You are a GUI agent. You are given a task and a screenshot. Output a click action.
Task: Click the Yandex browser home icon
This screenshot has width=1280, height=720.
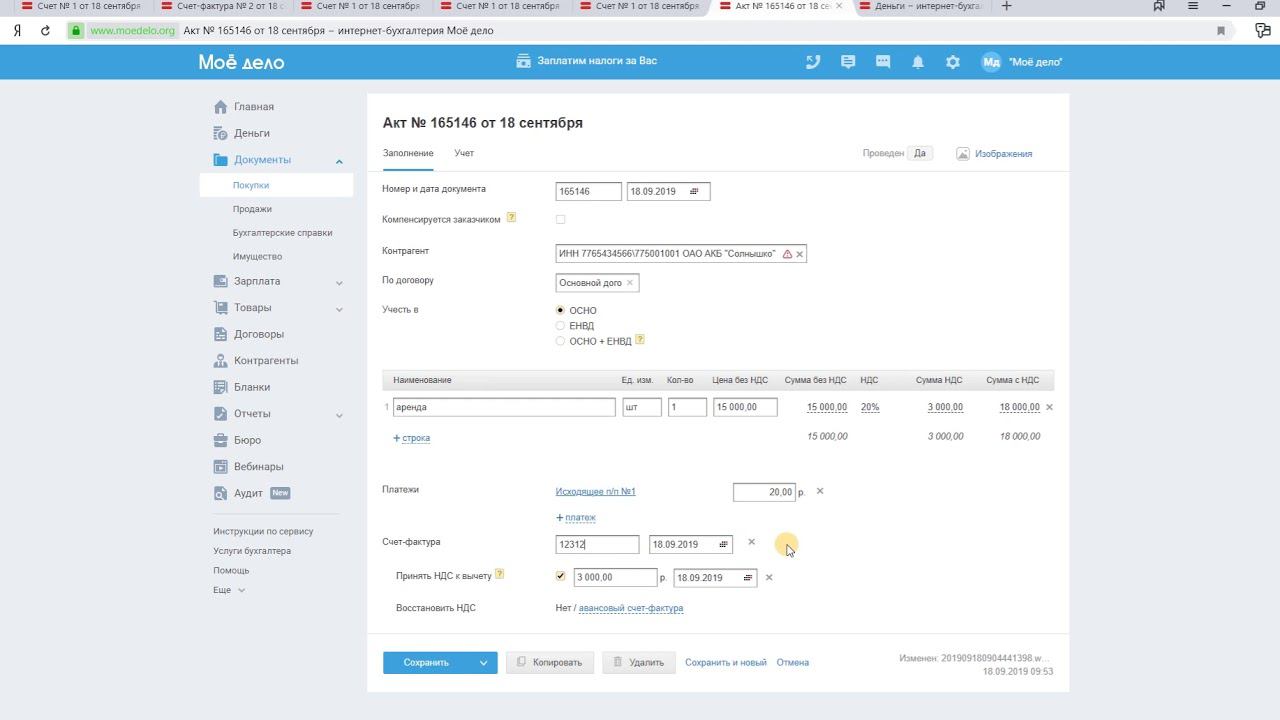point(17,31)
